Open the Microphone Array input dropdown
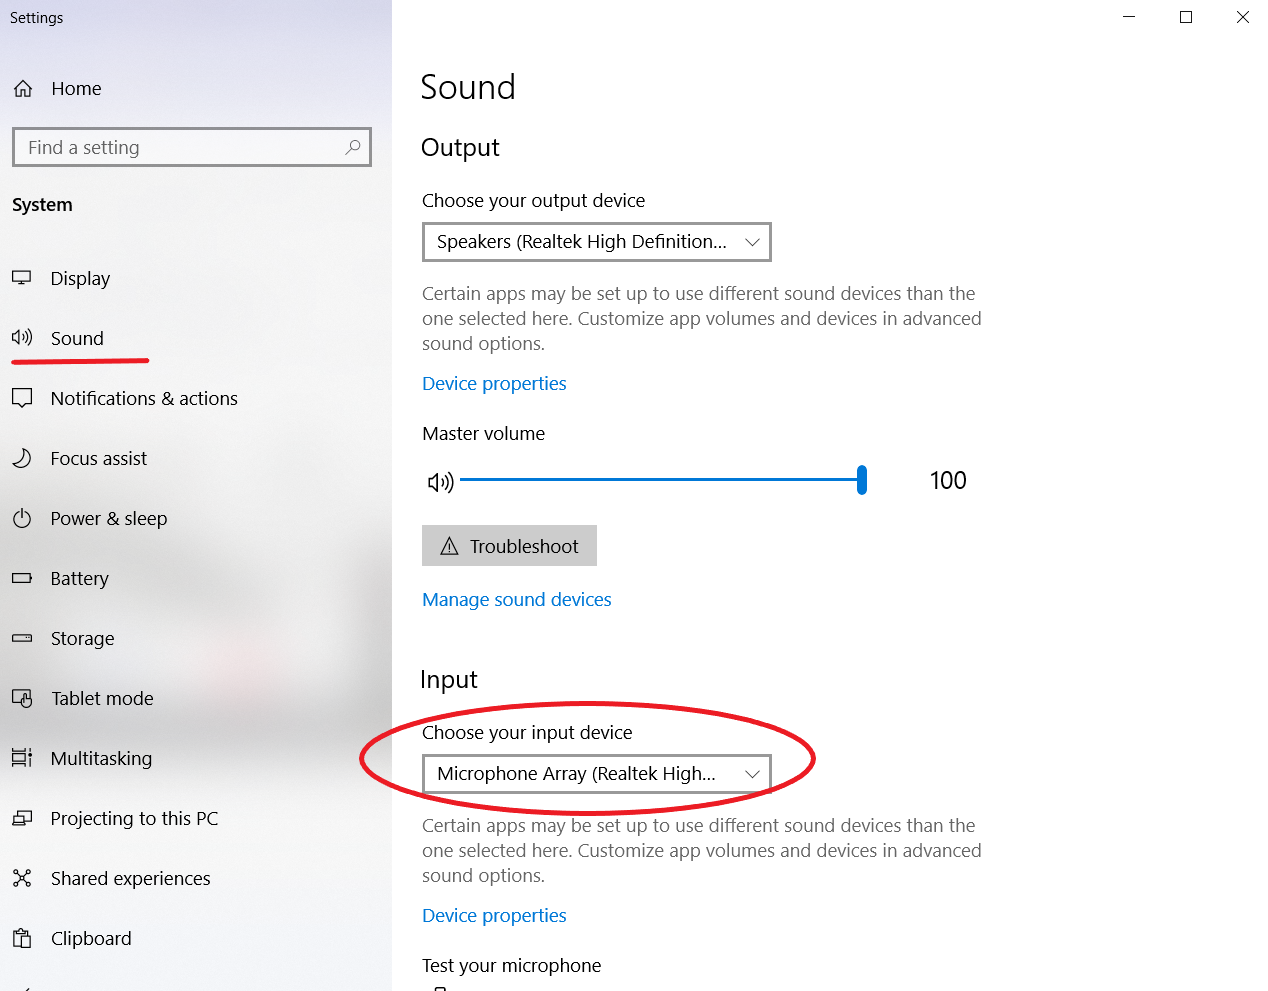This screenshot has width=1268, height=991. pyautogui.click(x=597, y=774)
